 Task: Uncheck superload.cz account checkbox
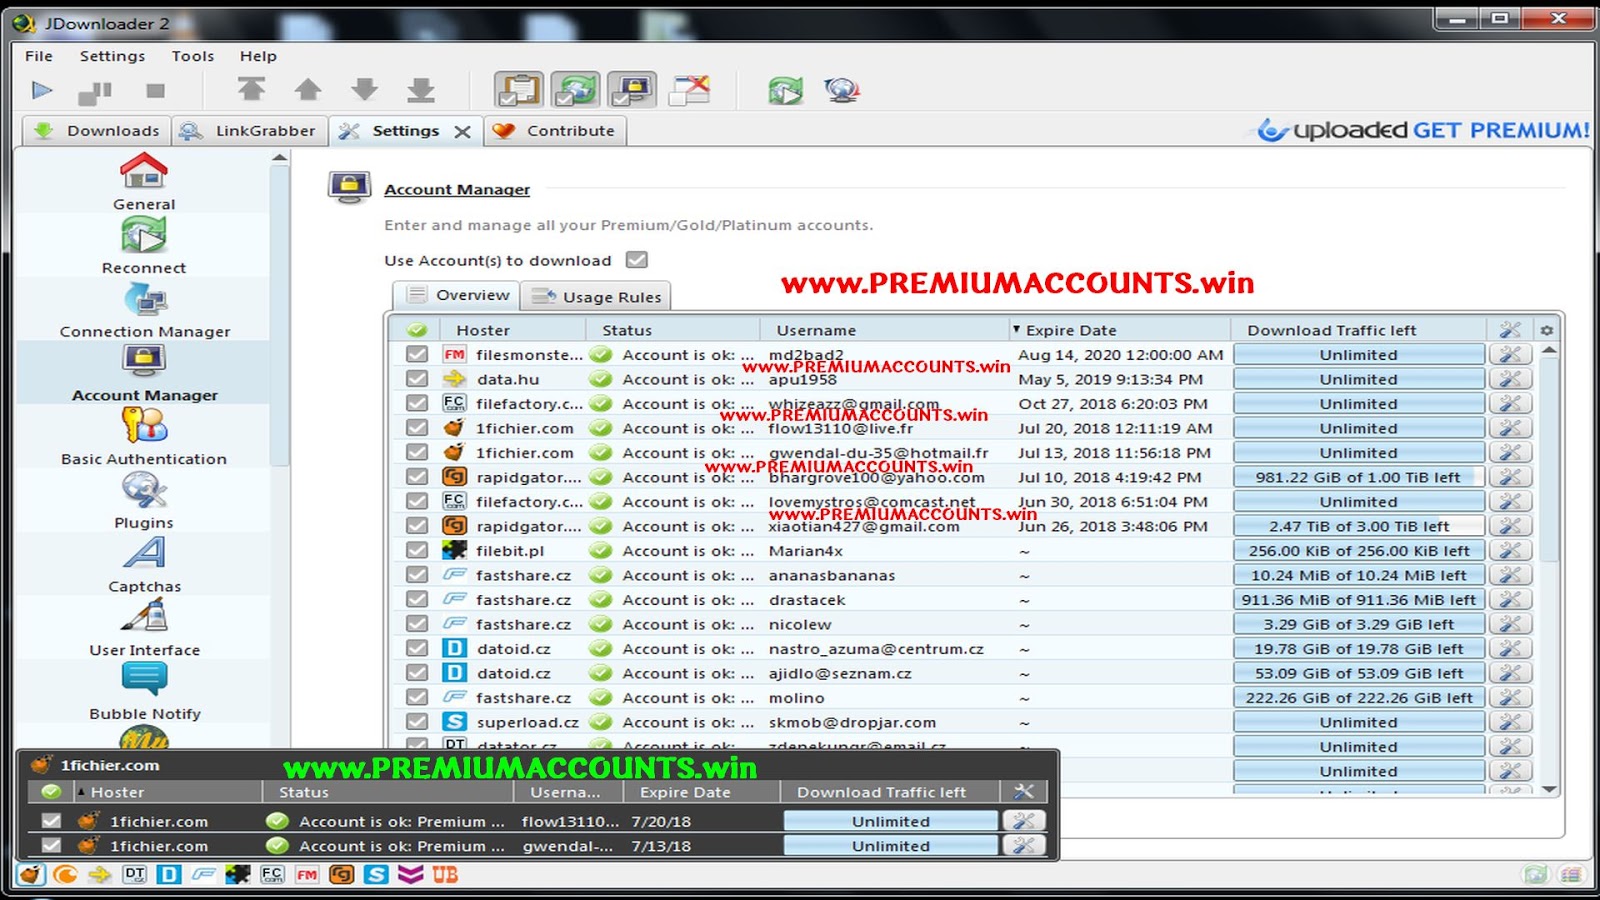(x=417, y=722)
